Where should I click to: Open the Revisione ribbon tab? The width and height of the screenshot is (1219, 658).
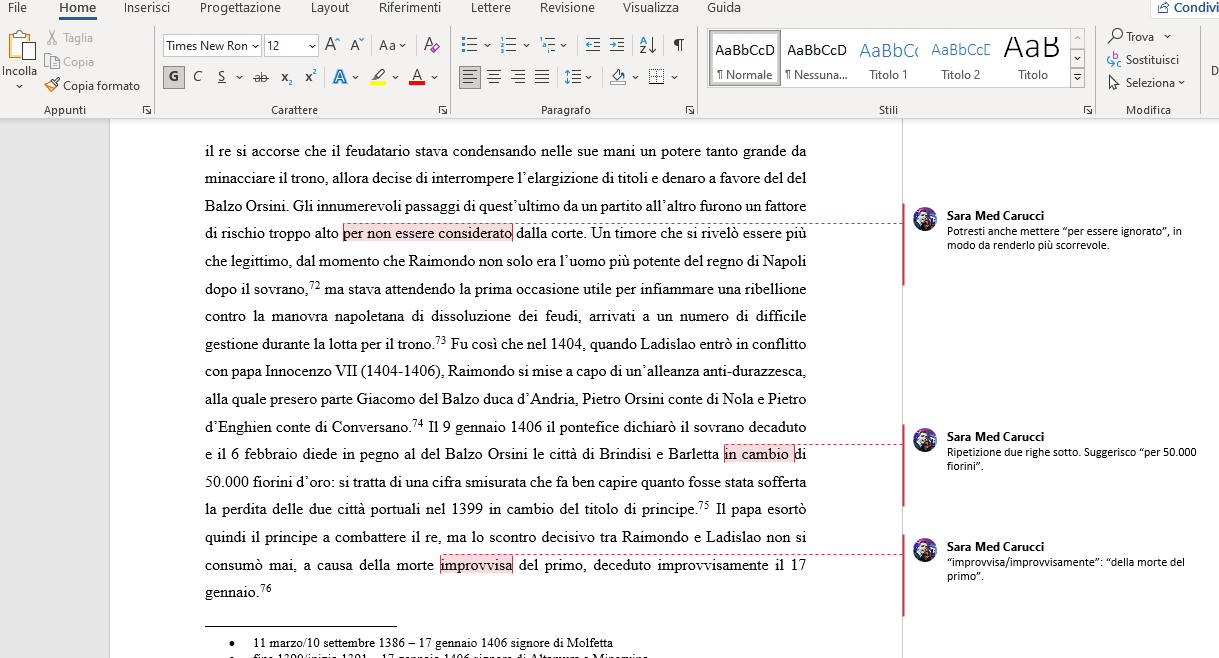(x=567, y=8)
